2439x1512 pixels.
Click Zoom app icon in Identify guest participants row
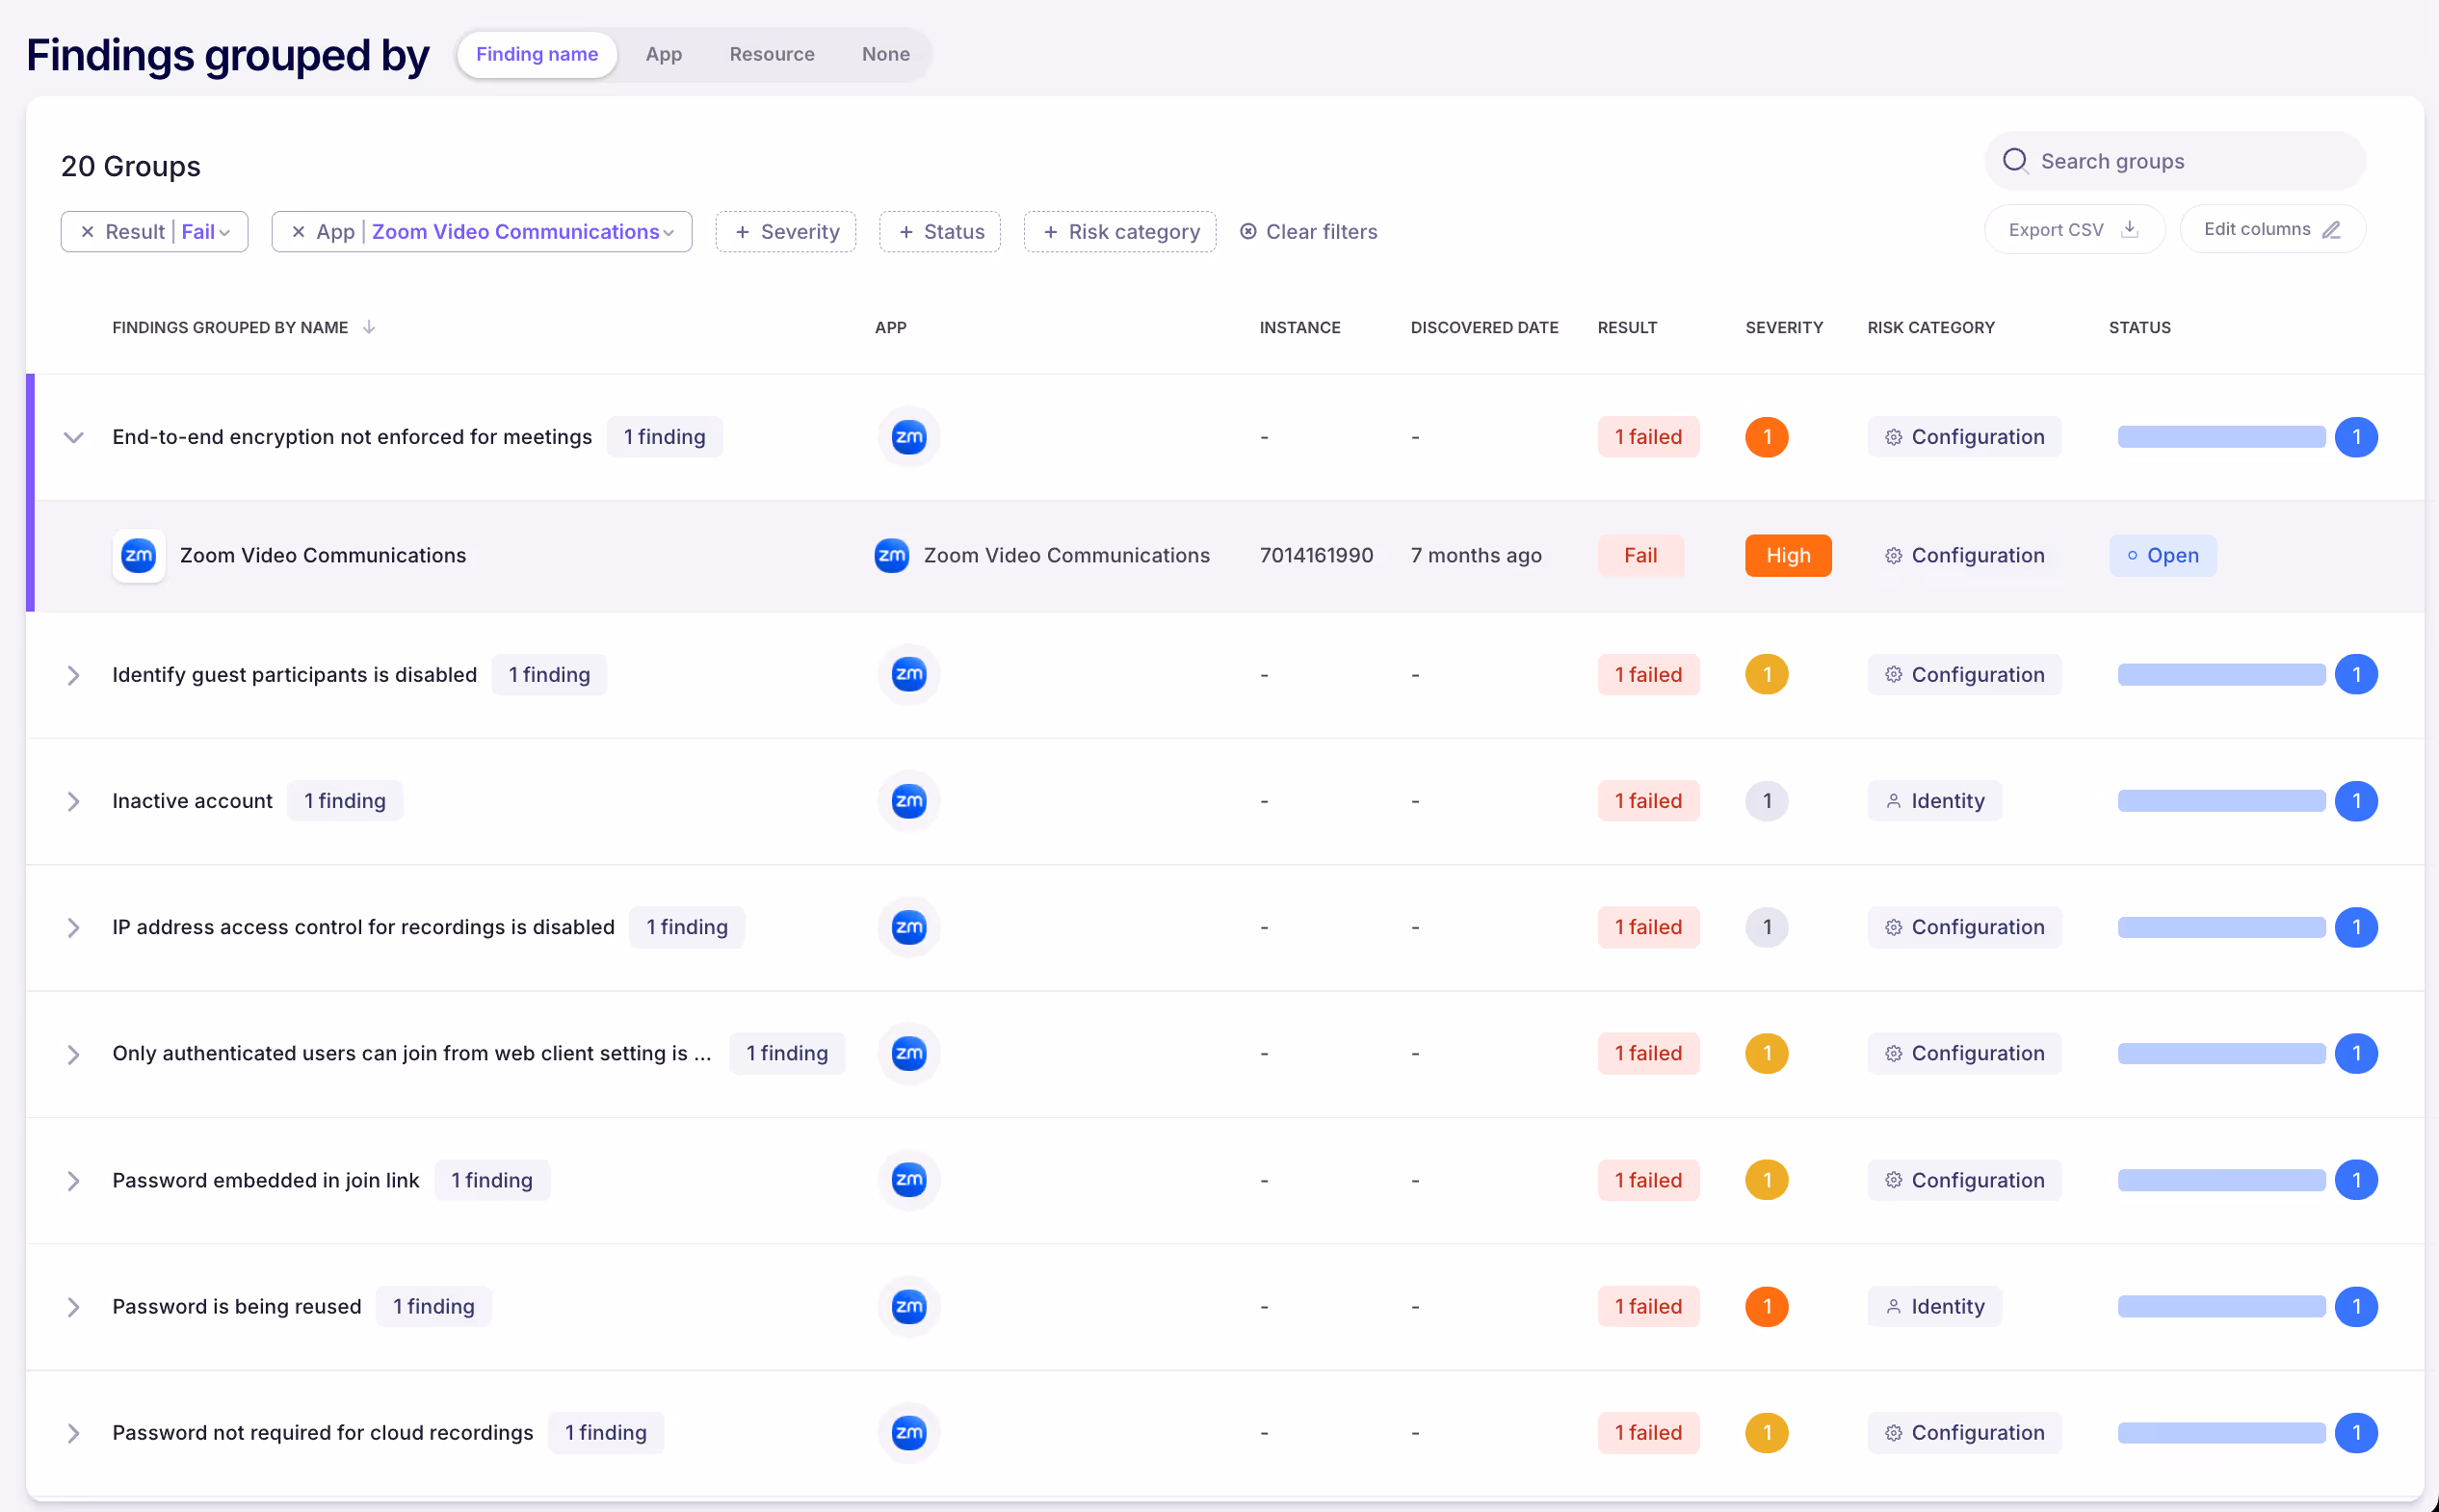point(909,674)
